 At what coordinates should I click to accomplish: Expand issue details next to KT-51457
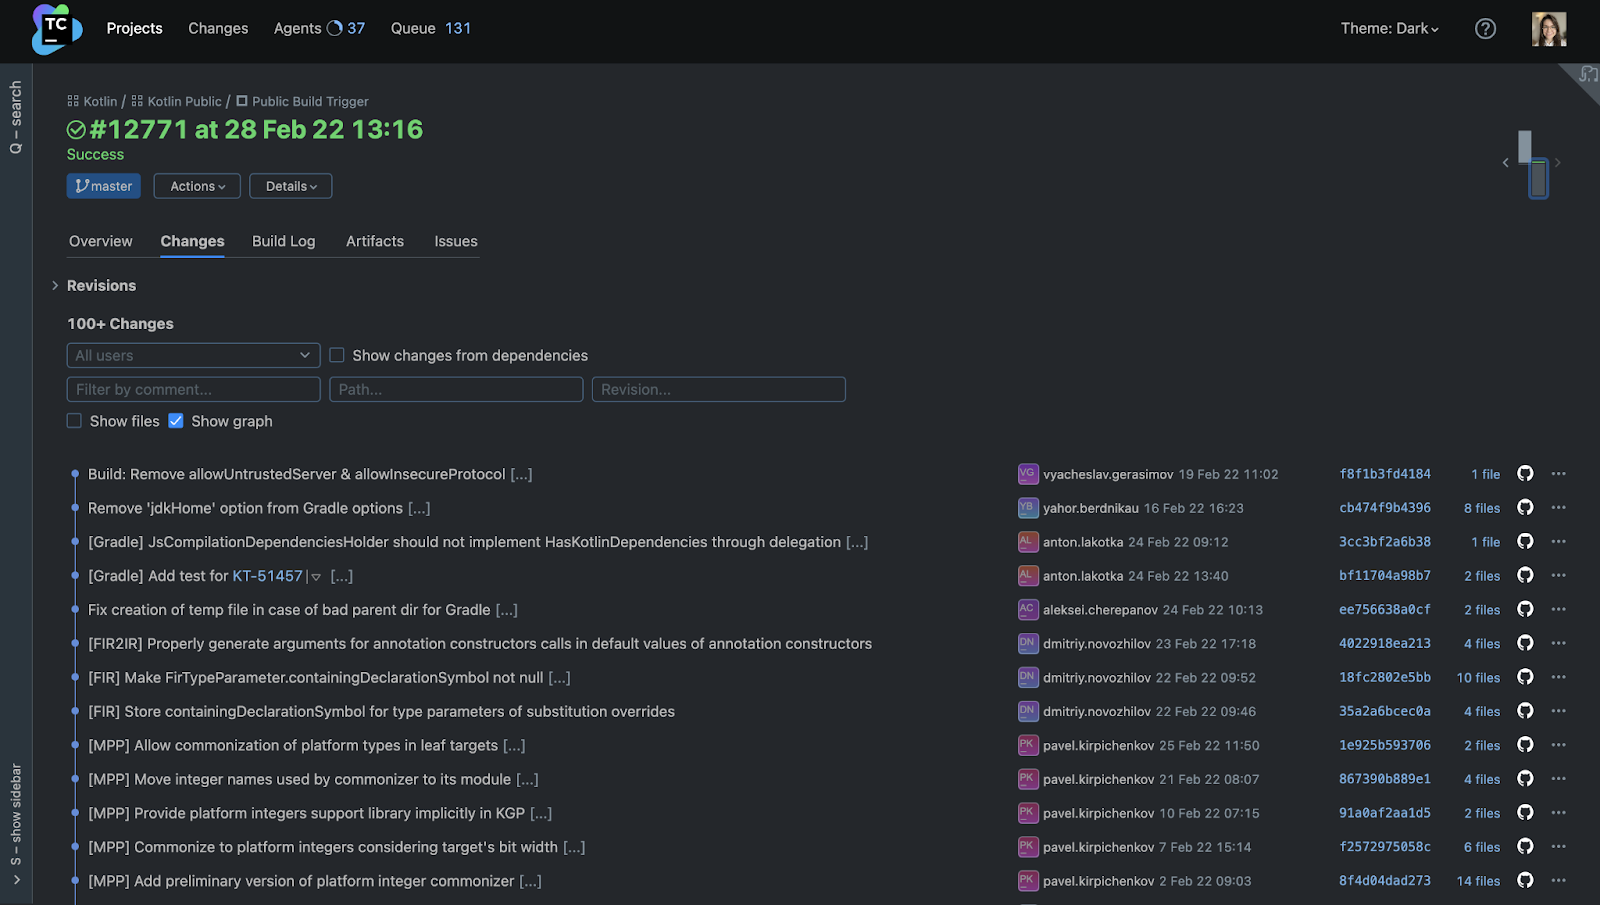[x=316, y=577]
